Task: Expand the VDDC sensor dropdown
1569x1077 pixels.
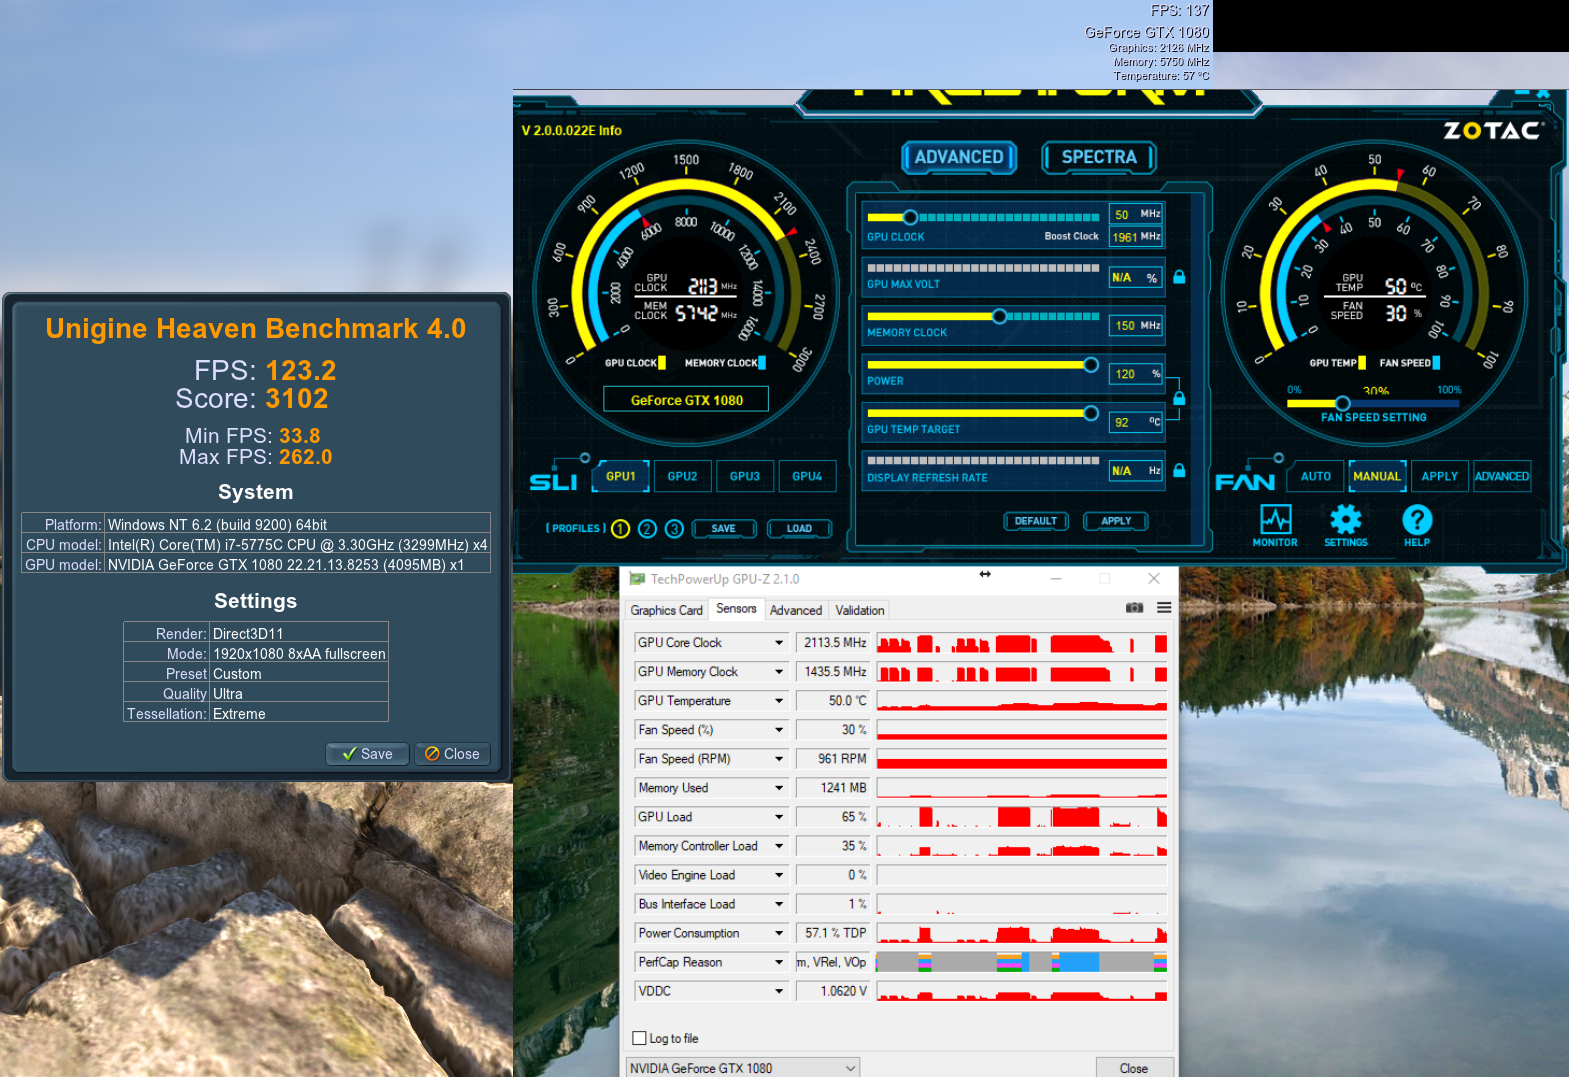Action: (x=779, y=991)
